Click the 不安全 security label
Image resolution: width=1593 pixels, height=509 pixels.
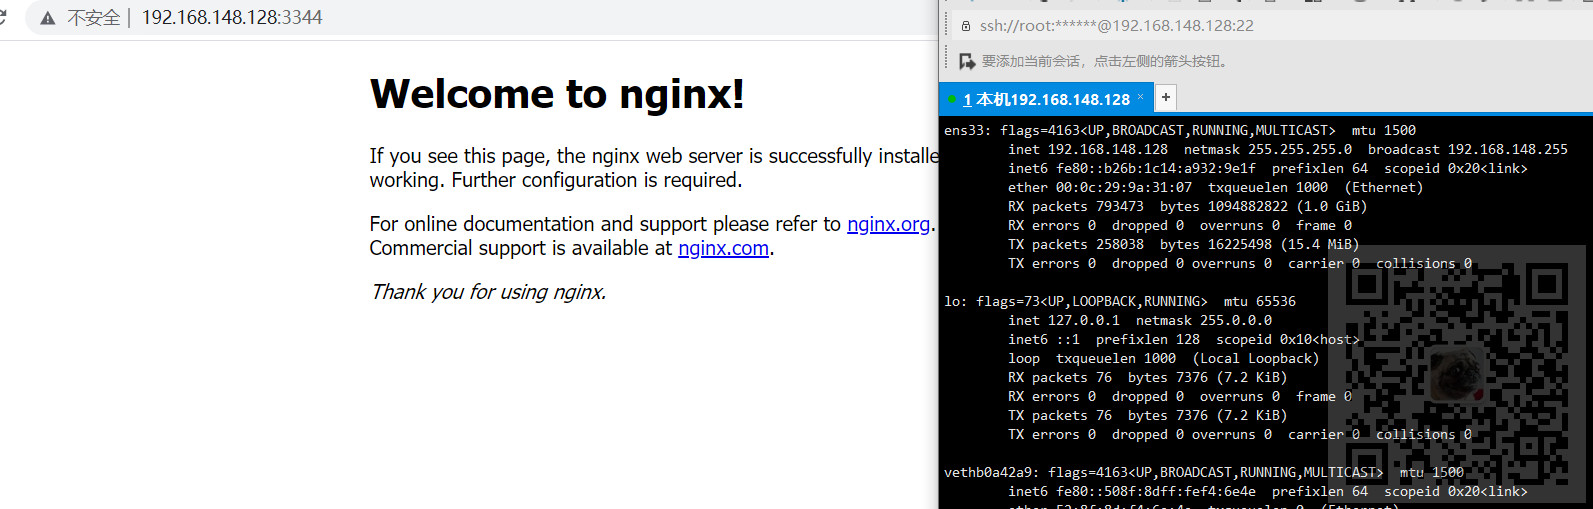coord(94,18)
